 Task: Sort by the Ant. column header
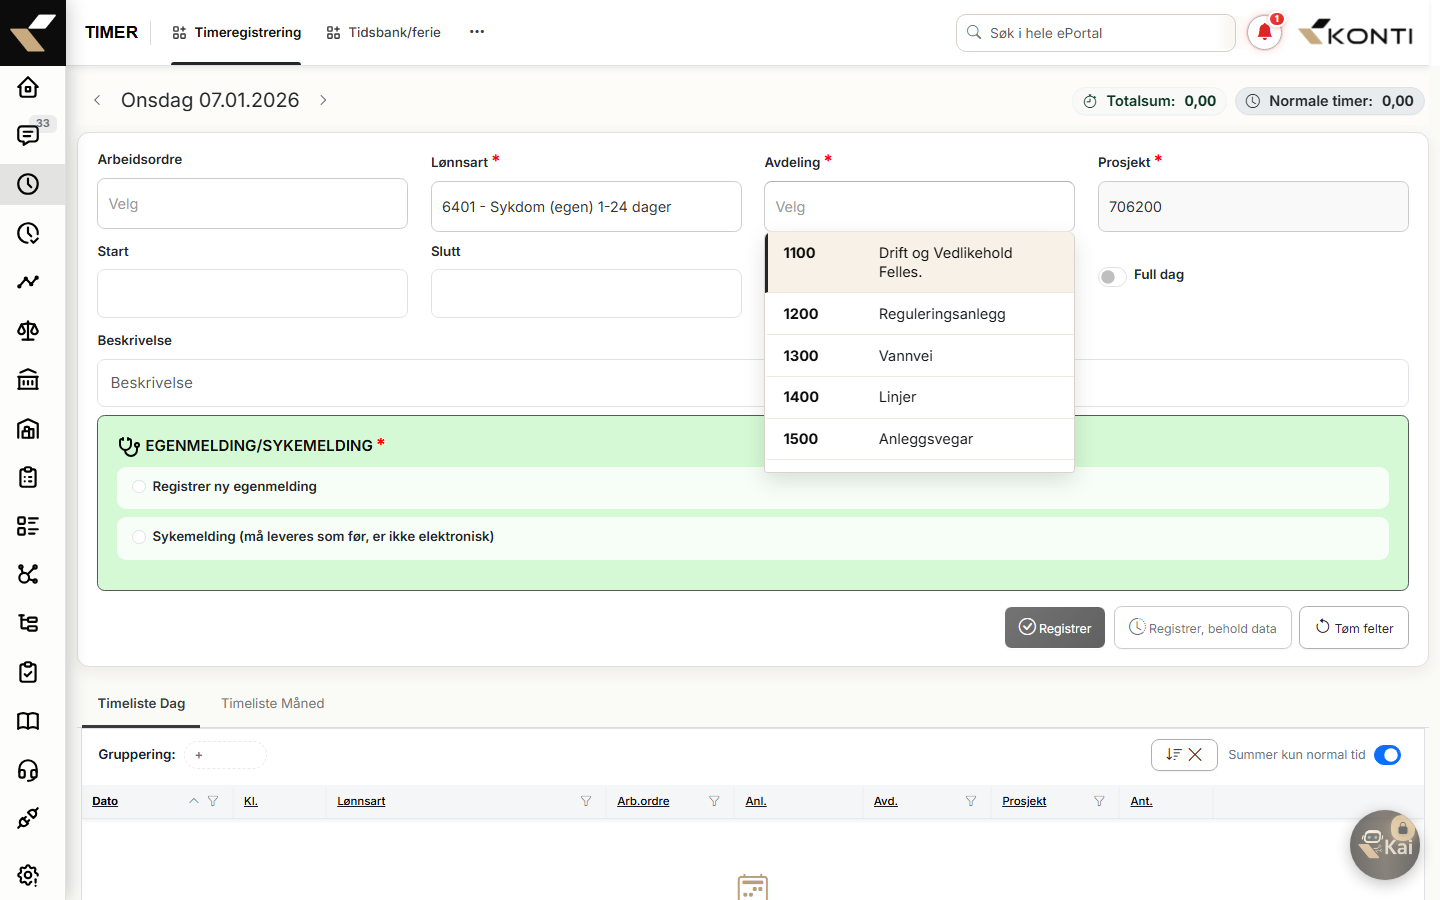pyautogui.click(x=1141, y=801)
